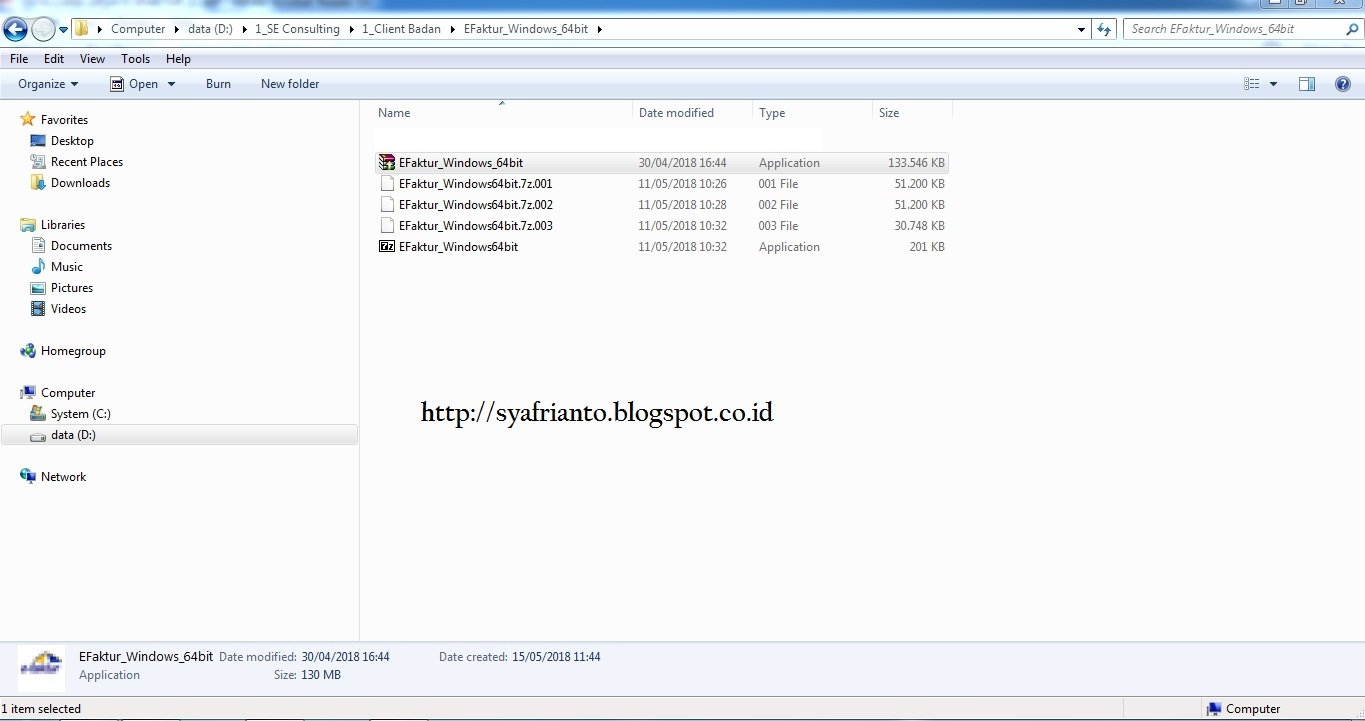
Task: Toggle the preview pane visibility
Action: (x=1307, y=84)
